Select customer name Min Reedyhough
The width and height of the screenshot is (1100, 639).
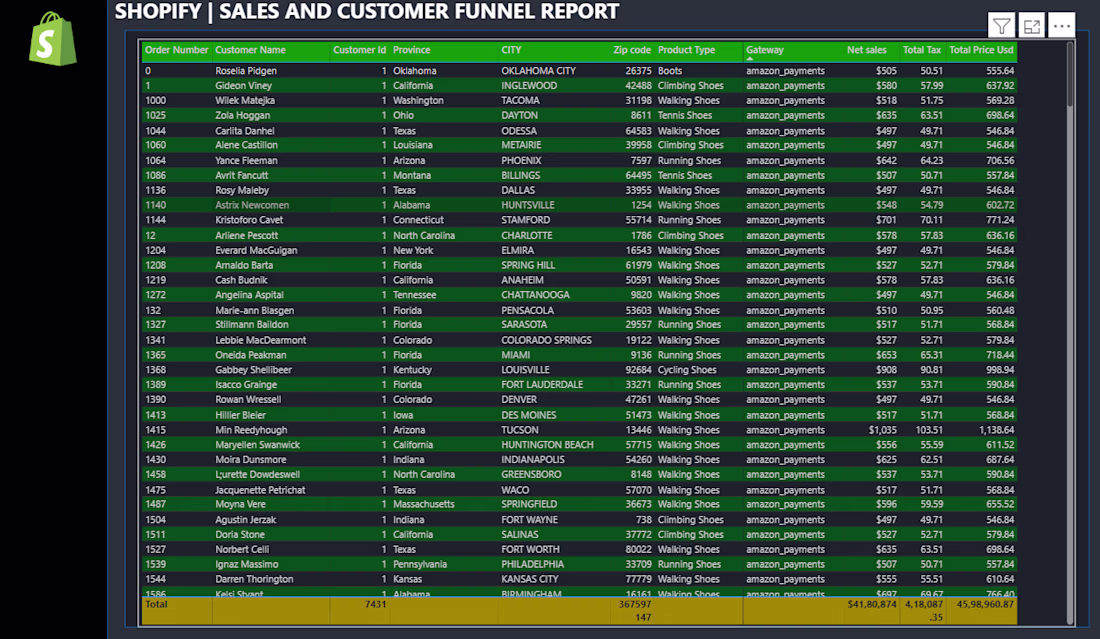251,430
